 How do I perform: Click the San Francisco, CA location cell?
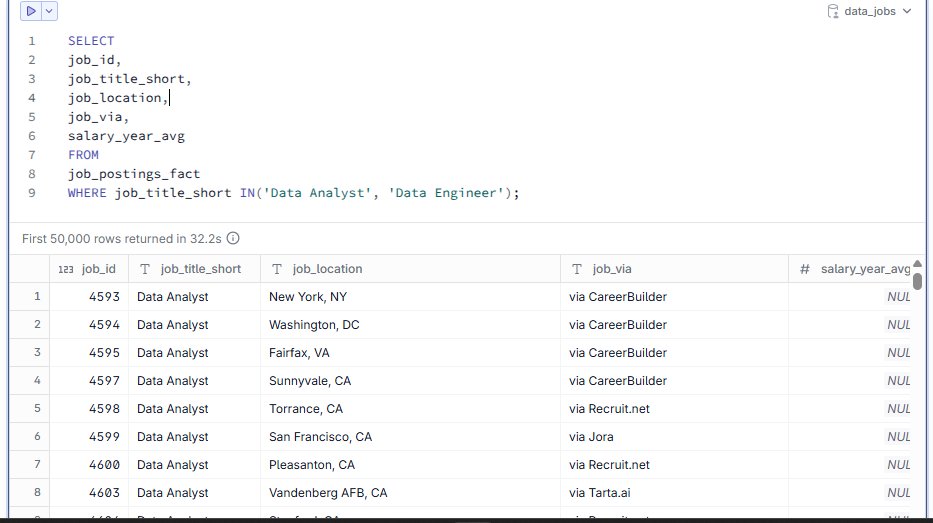[x=411, y=437]
